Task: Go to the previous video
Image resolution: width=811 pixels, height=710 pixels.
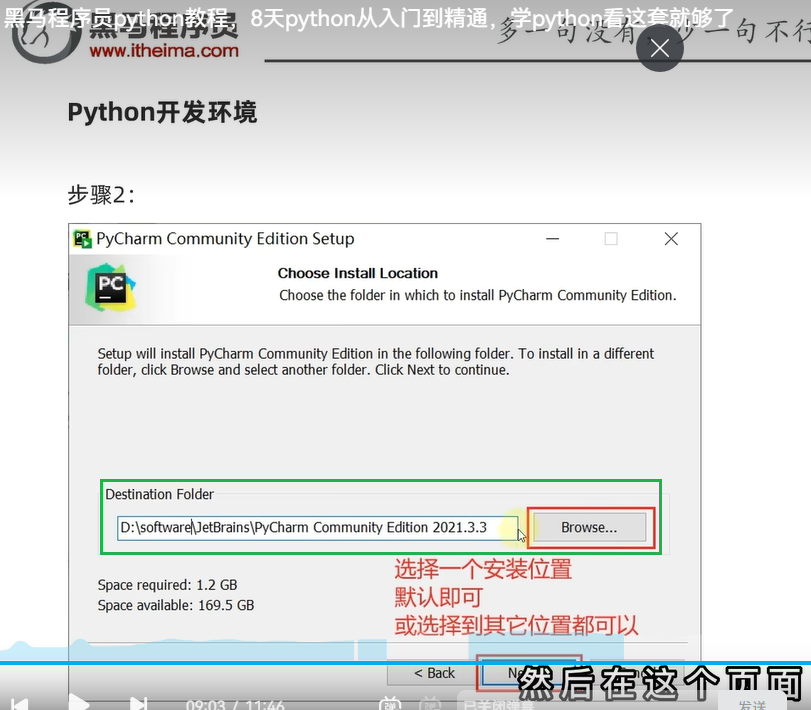Action: coord(20,704)
